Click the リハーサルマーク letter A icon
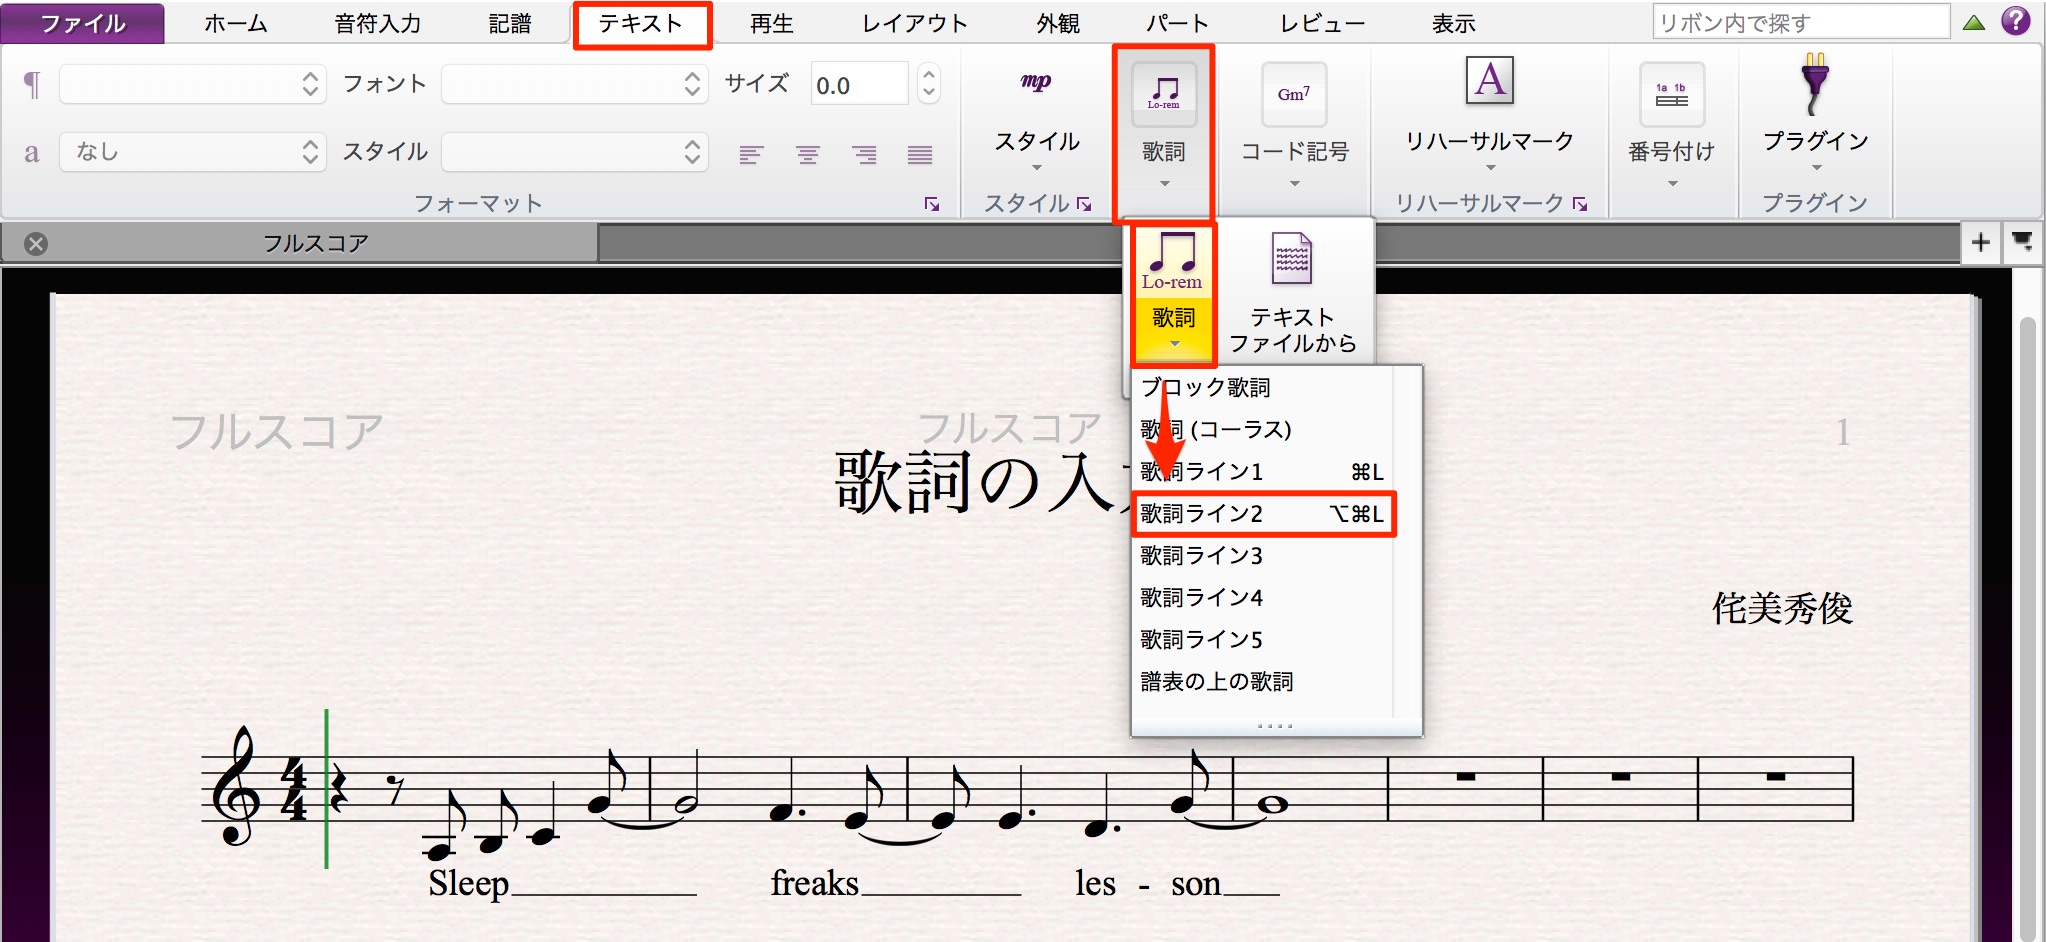Screen dimensions: 2046x942 point(1490,80)
